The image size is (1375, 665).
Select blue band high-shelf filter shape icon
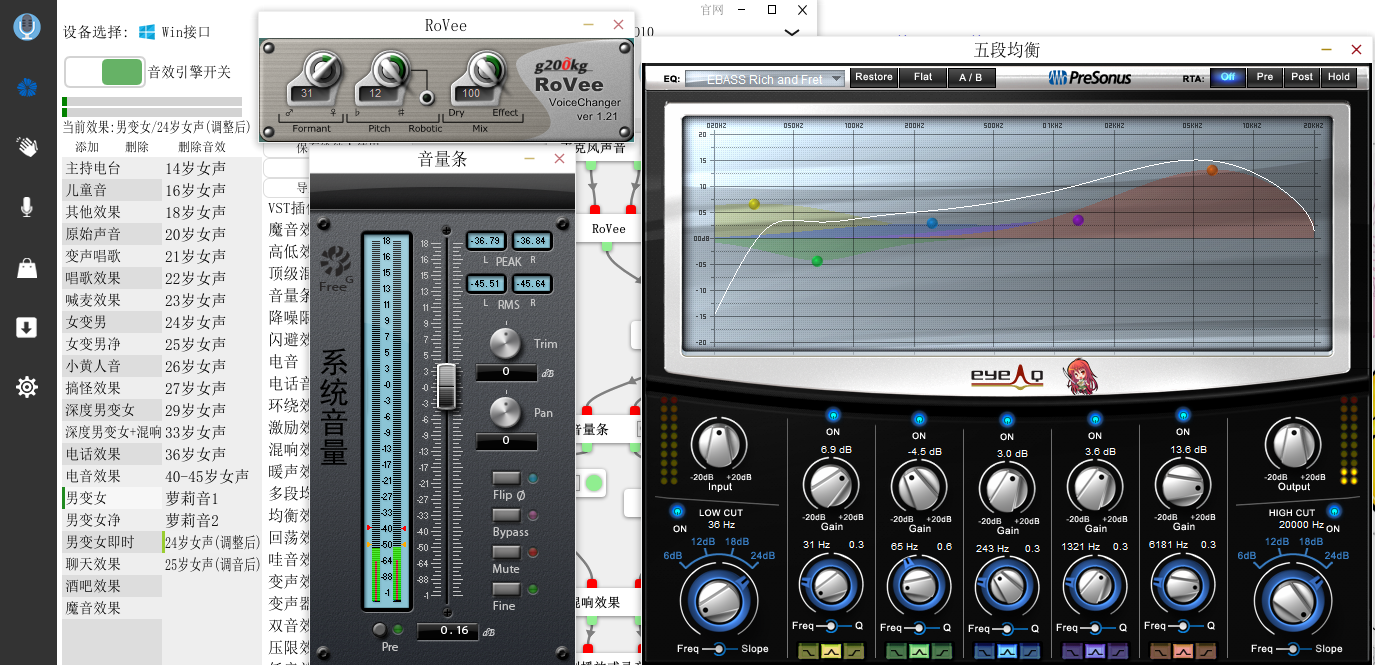[x=1030, y=652]
